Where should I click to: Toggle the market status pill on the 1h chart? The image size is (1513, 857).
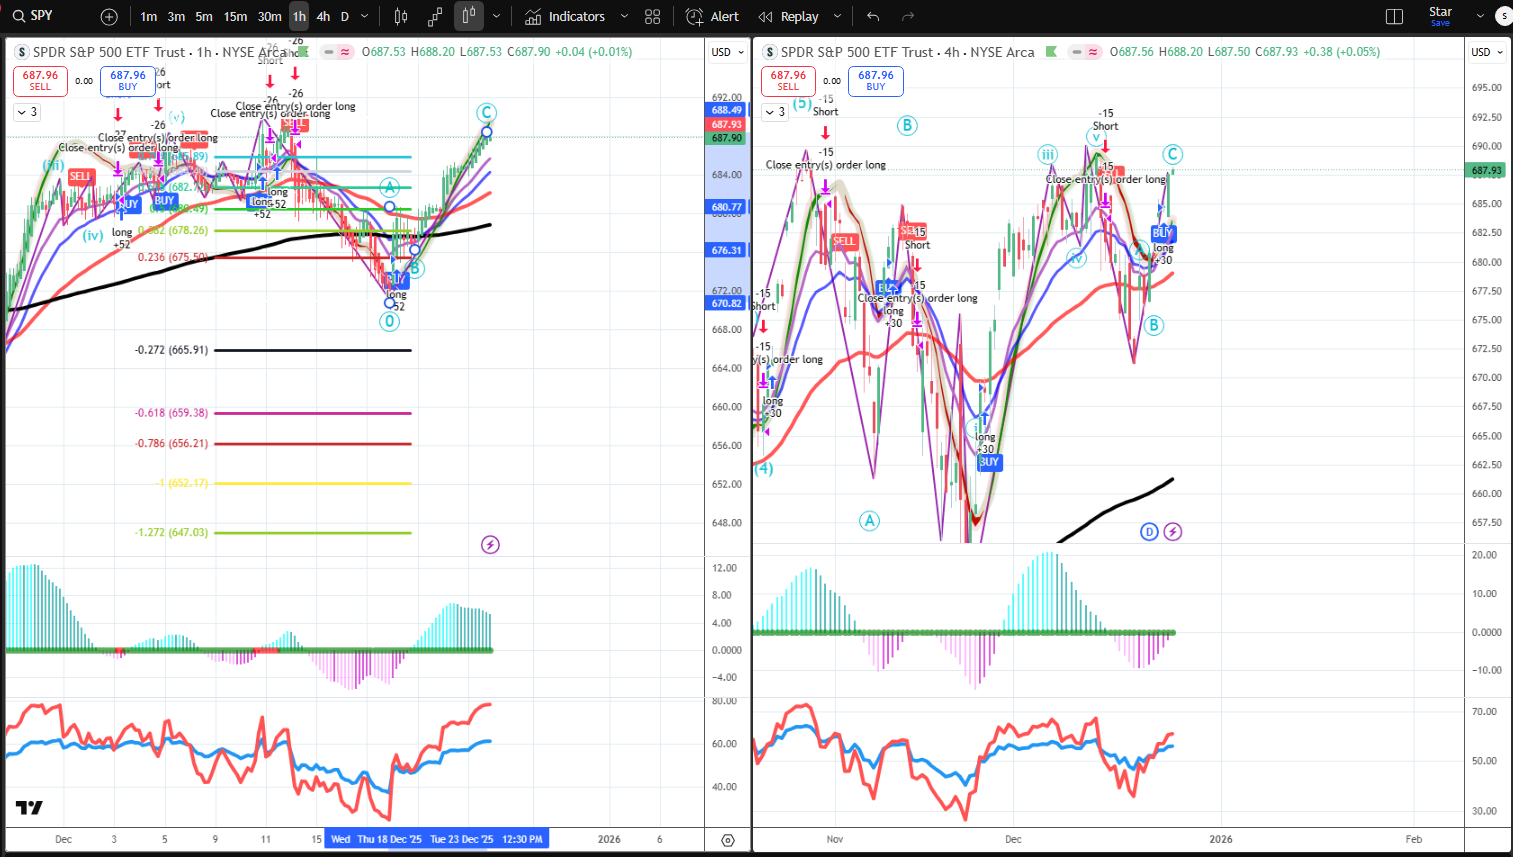[338, 52]
